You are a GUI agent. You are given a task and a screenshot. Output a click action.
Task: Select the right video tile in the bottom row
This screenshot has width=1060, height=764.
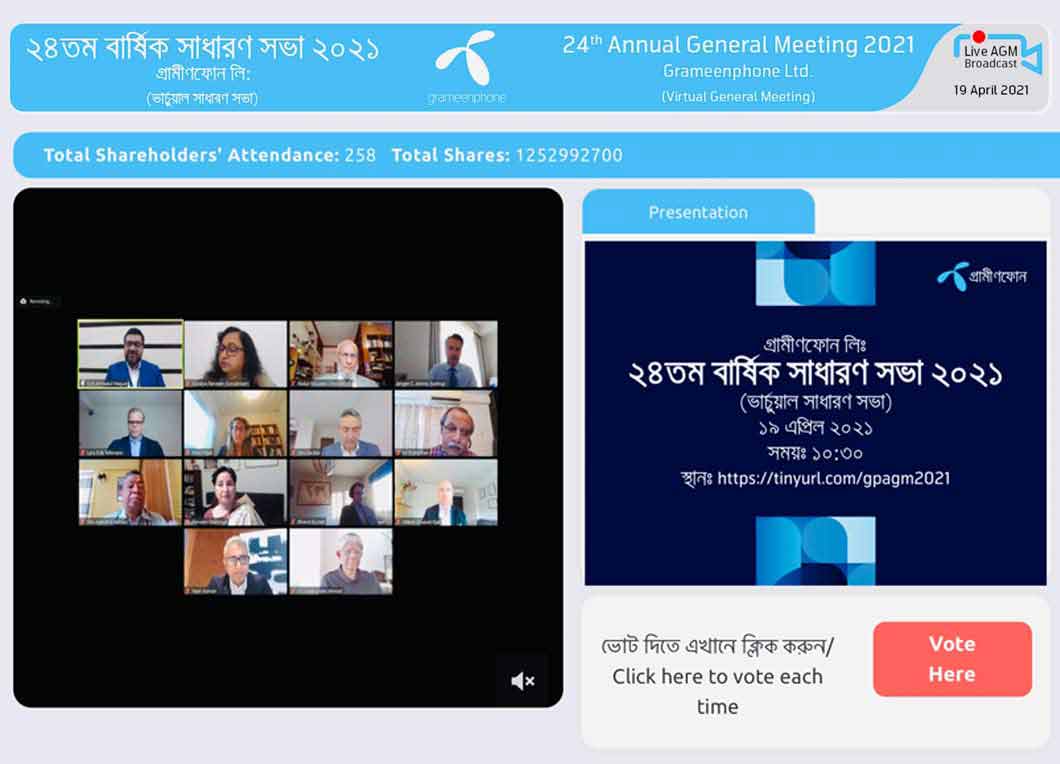(341, 561)
